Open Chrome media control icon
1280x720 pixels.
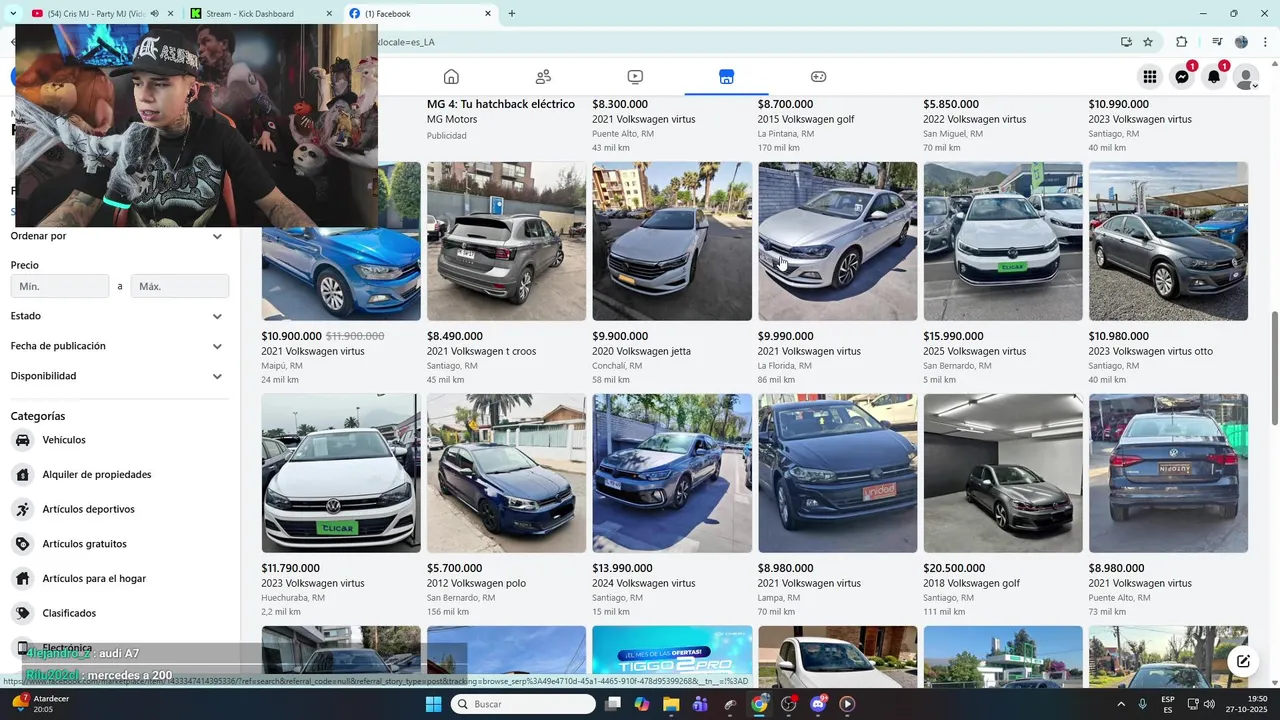[x=1217, y=42]
